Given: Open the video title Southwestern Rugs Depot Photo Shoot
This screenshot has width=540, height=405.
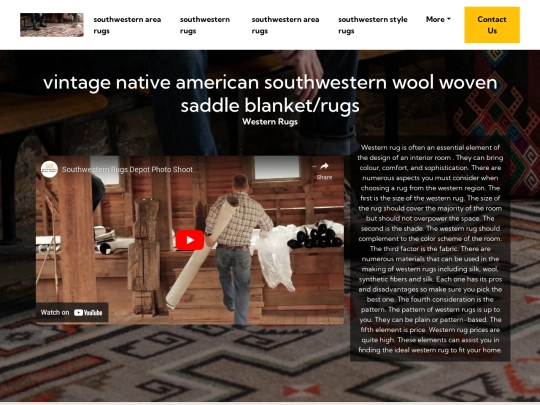Looking at the screenshot, I should (127, 169).
